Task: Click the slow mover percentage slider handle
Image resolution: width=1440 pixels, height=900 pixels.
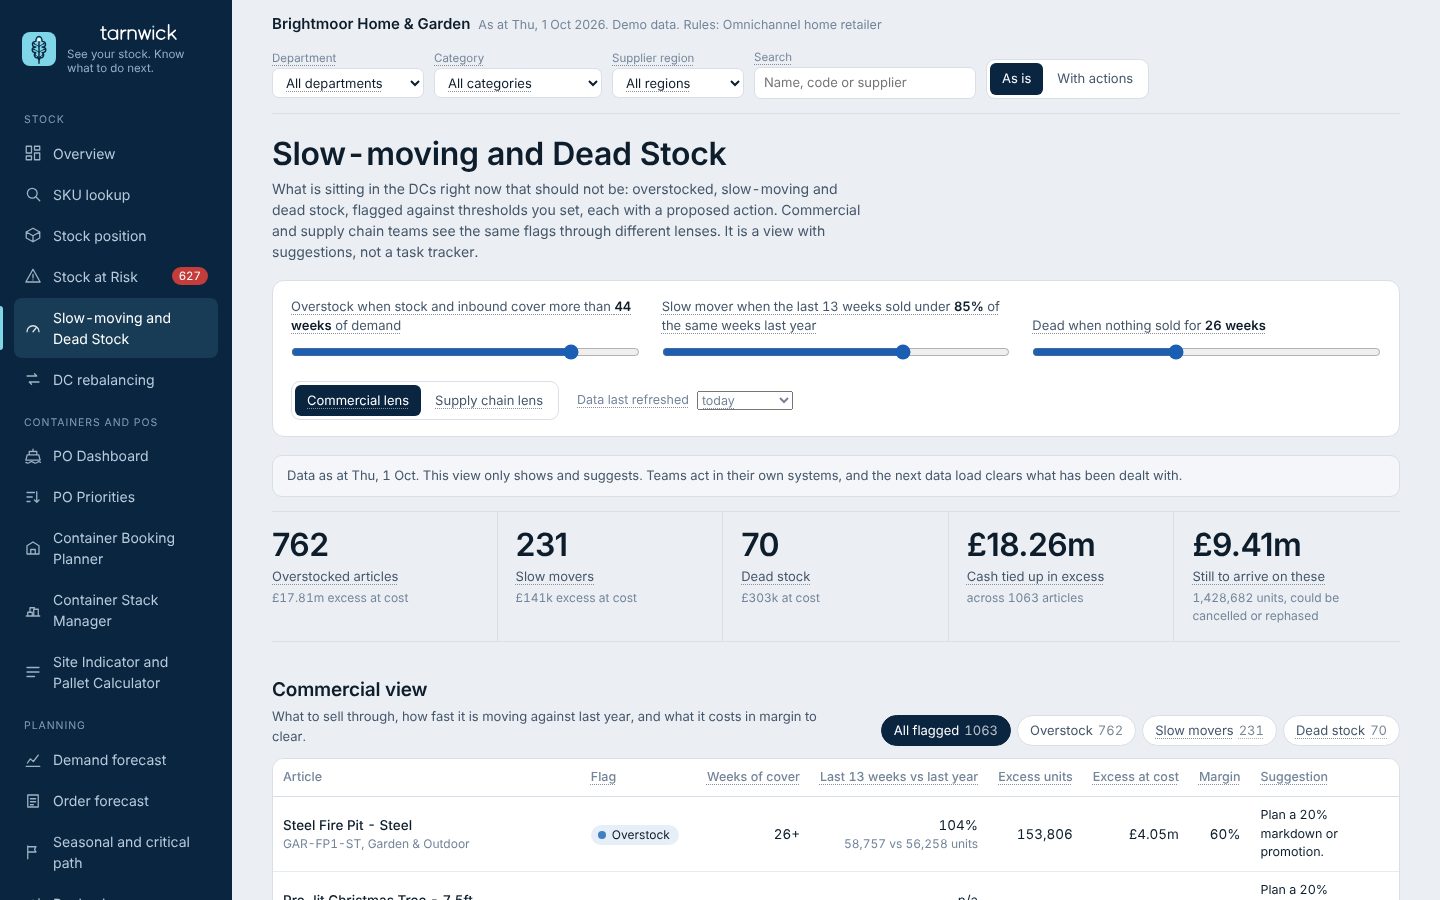Action: [903, 352]
